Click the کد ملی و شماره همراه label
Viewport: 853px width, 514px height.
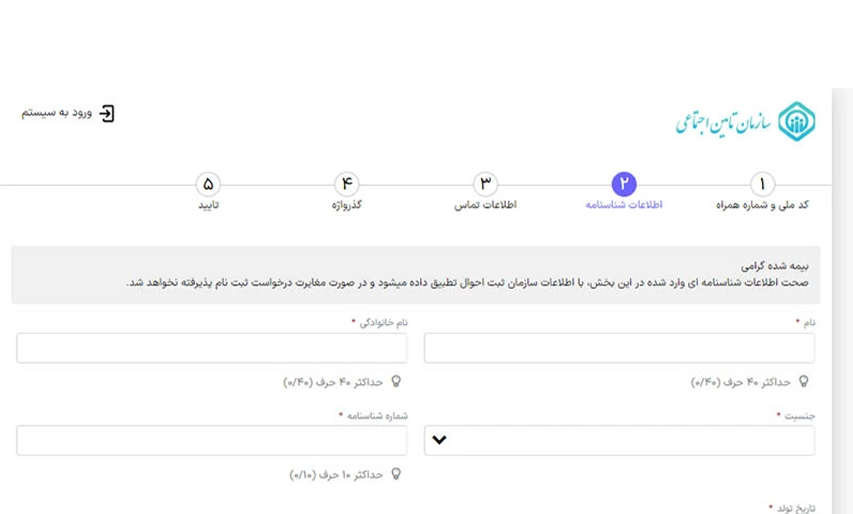pyautogui.click(x=762, y=205)
